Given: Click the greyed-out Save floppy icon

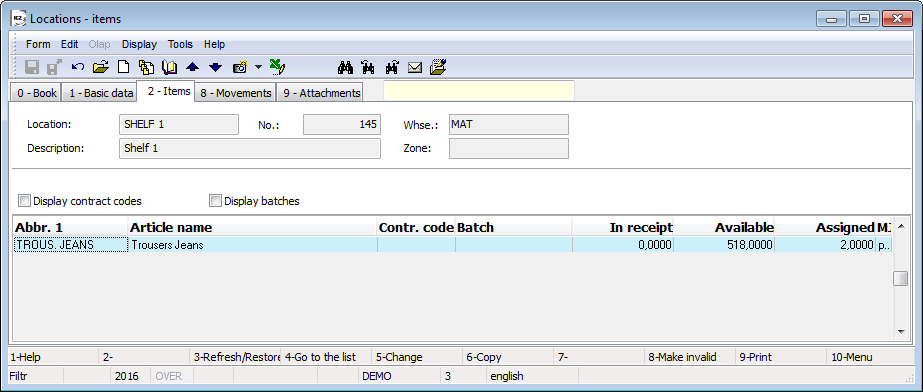Looking at the screenshot, I should [32, 67].
